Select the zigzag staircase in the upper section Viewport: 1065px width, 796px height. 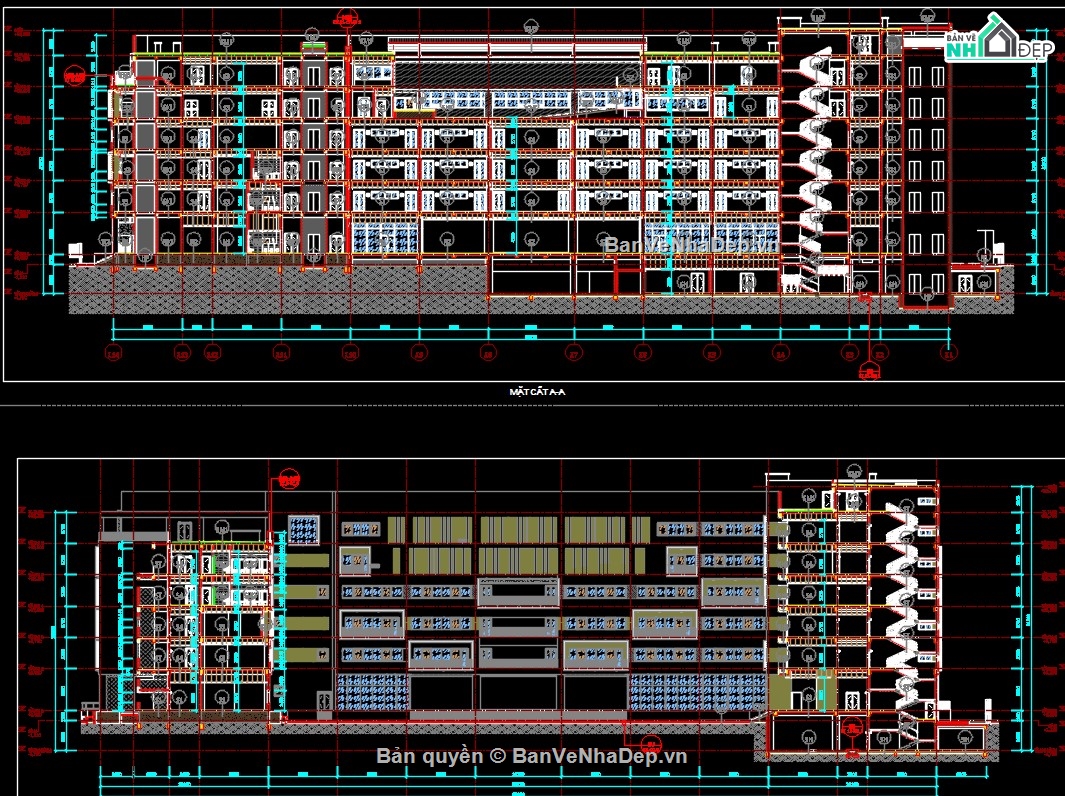(817, 160)
